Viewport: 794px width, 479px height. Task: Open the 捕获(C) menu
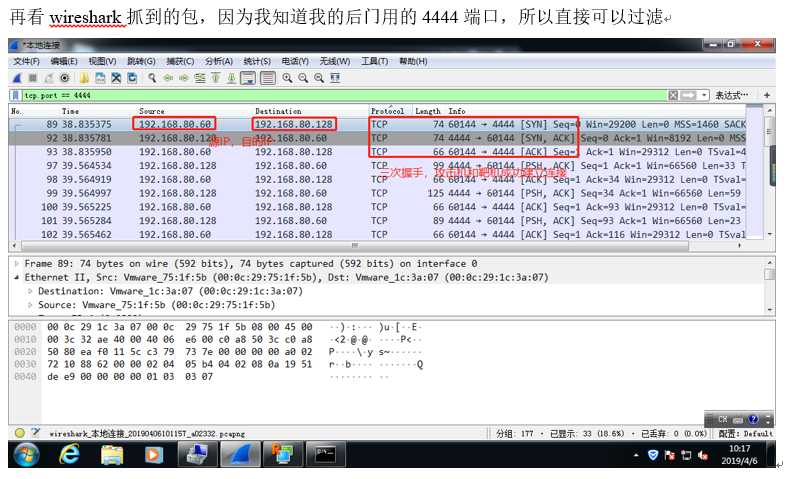point(180,61)
